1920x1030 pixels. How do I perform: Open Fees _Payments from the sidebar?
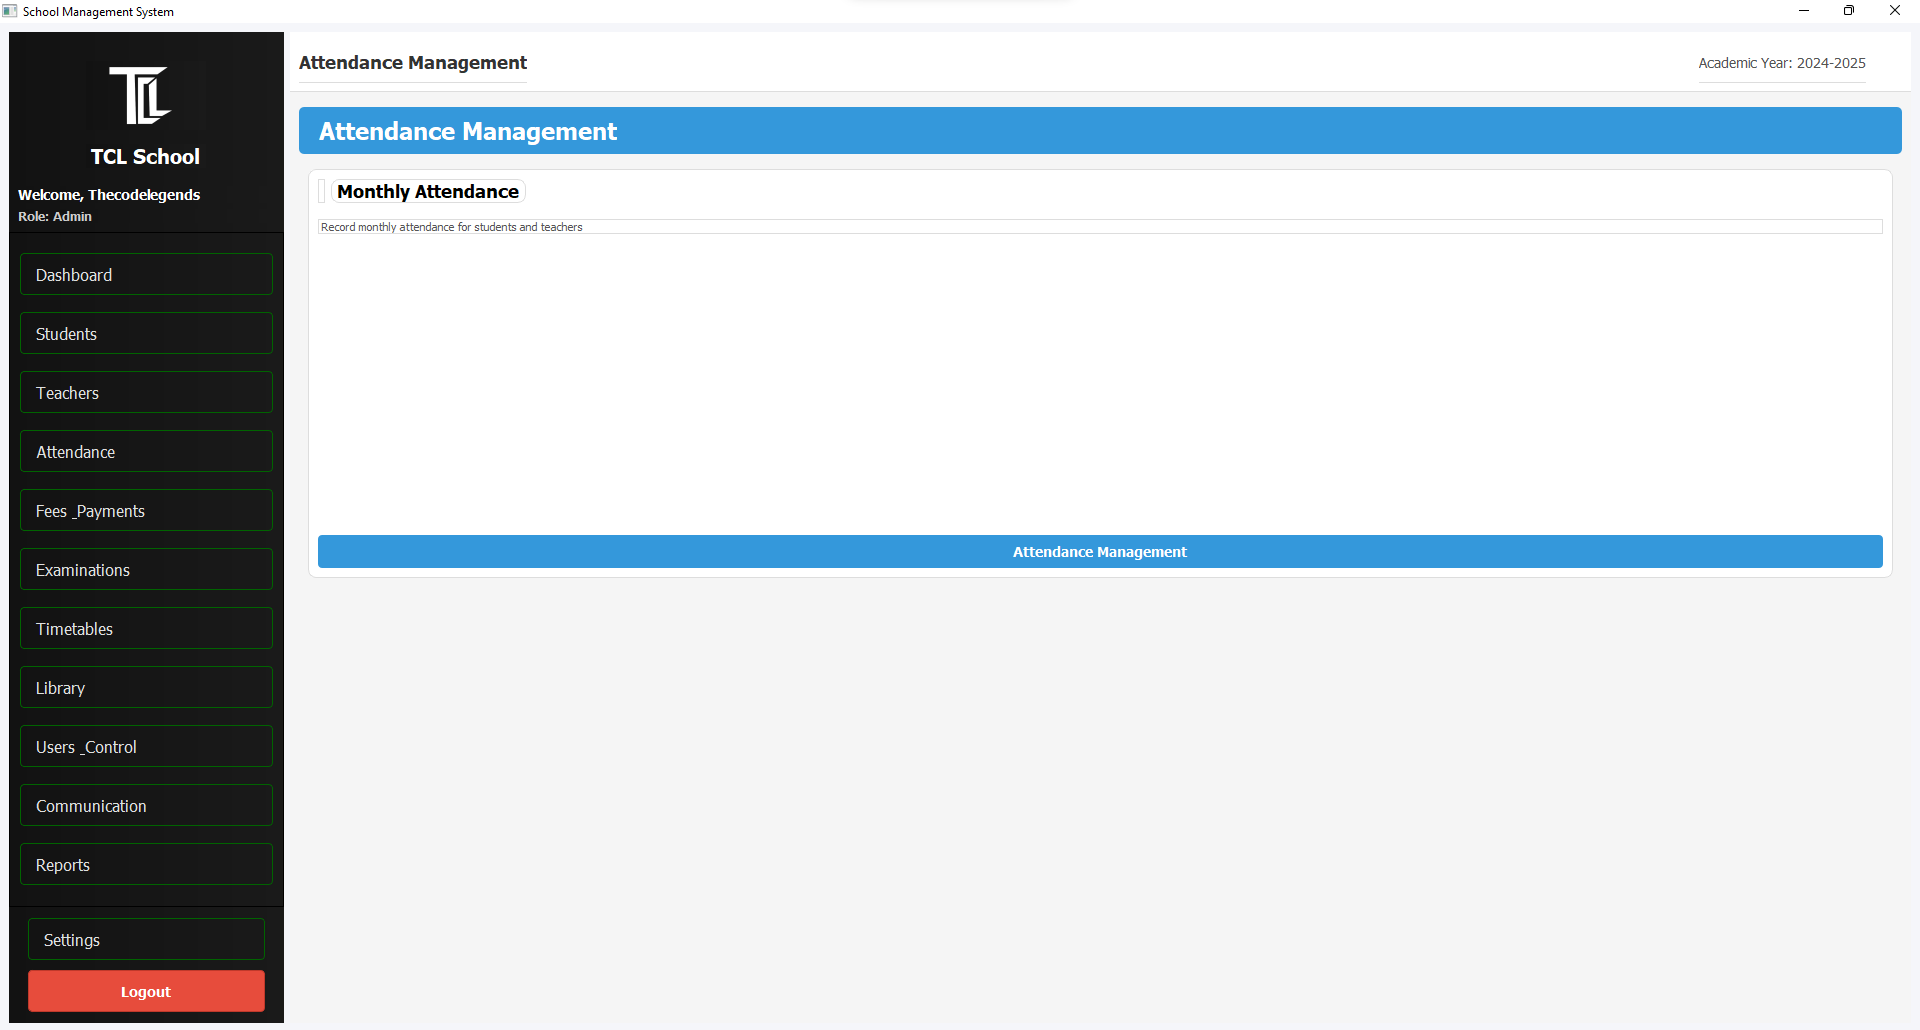146,511
